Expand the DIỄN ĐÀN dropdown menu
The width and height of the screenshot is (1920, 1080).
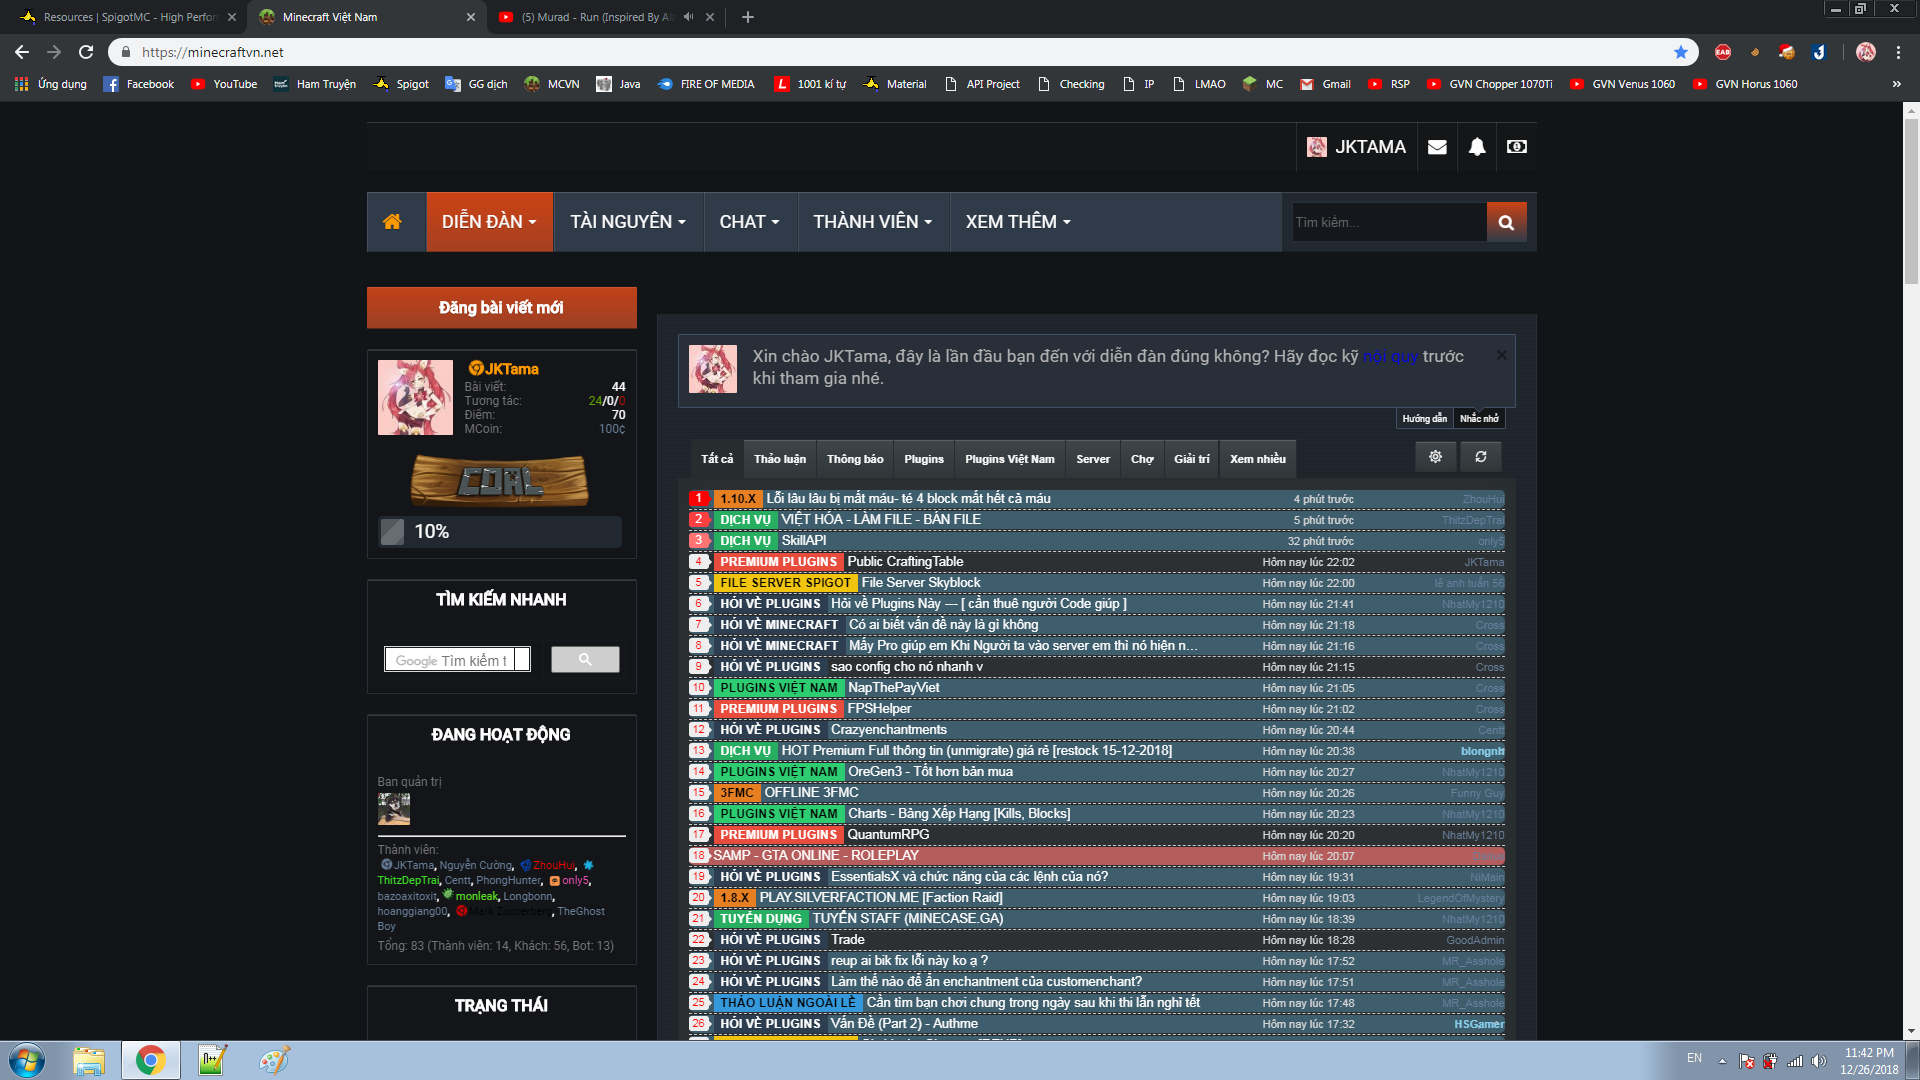pos(489,222)
